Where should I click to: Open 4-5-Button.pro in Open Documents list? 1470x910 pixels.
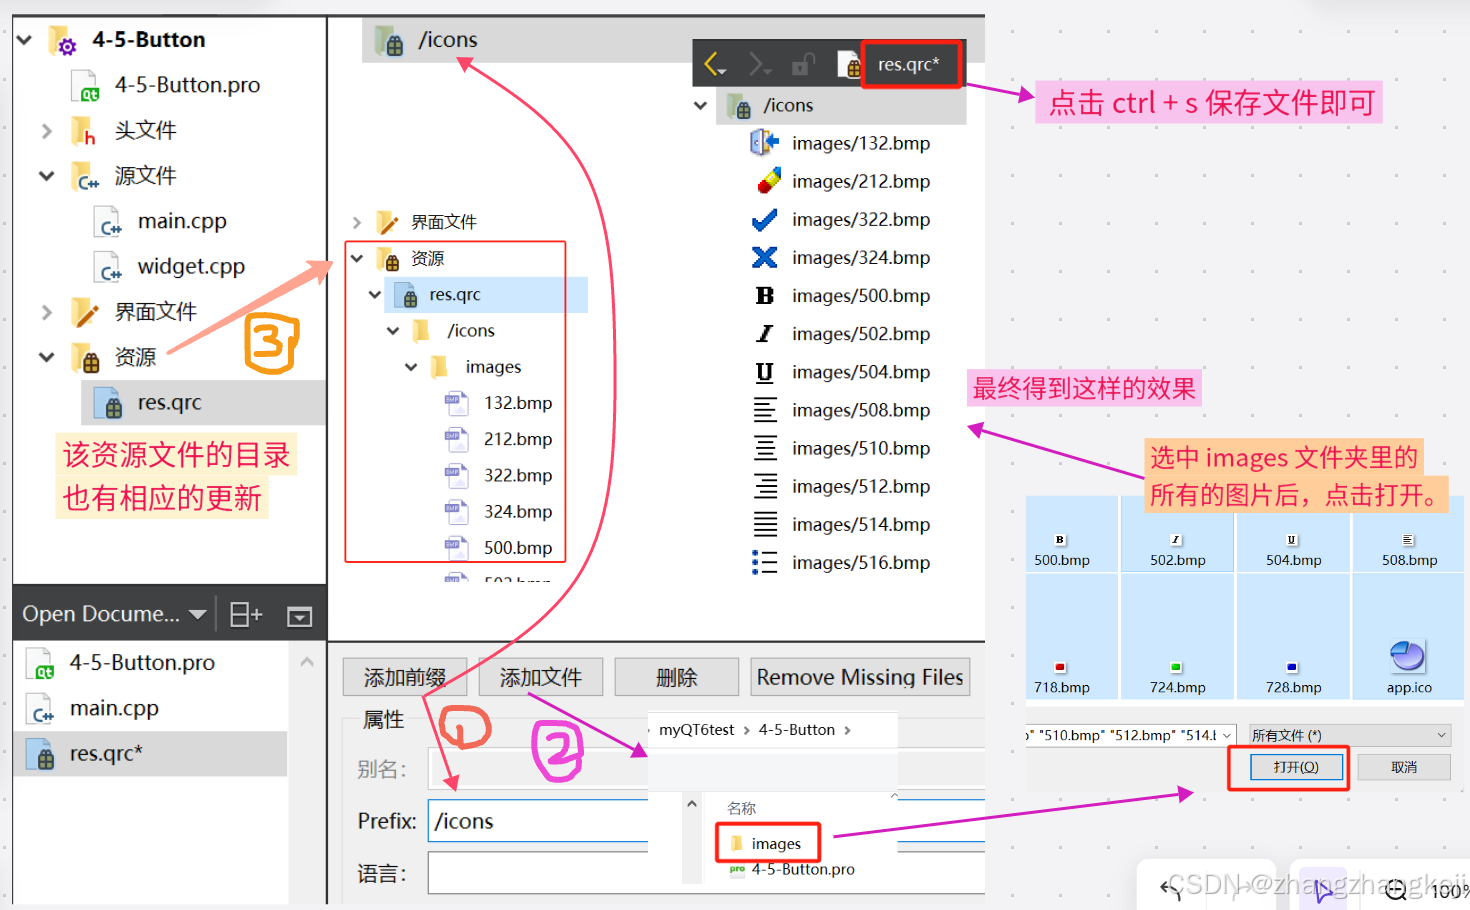(142, 663)
